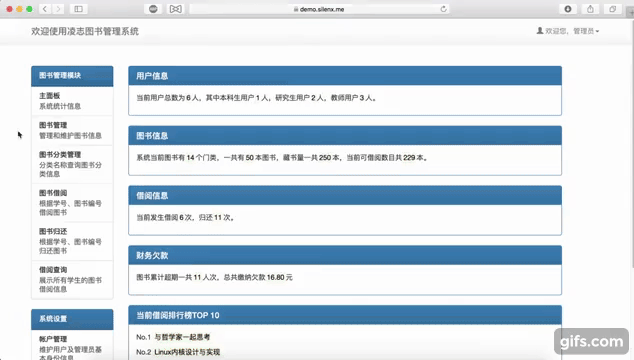Show all tabs overview icon
The width and height of the screenshot is (634, 360).
click(x=613, y=9)
